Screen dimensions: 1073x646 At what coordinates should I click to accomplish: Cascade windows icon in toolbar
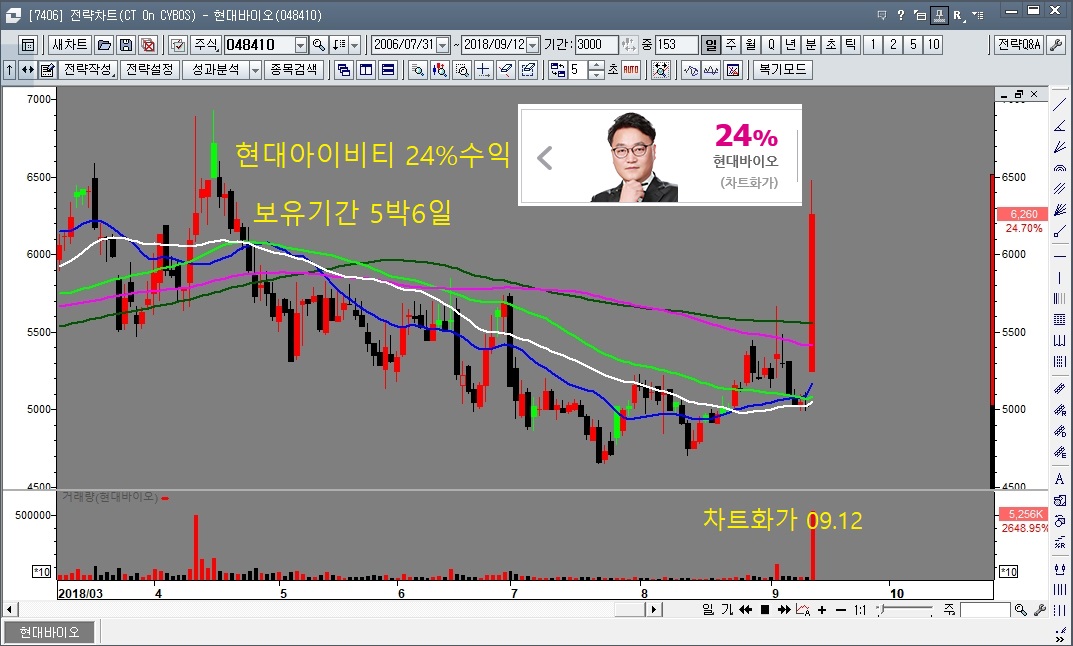[x=344, y=70]
